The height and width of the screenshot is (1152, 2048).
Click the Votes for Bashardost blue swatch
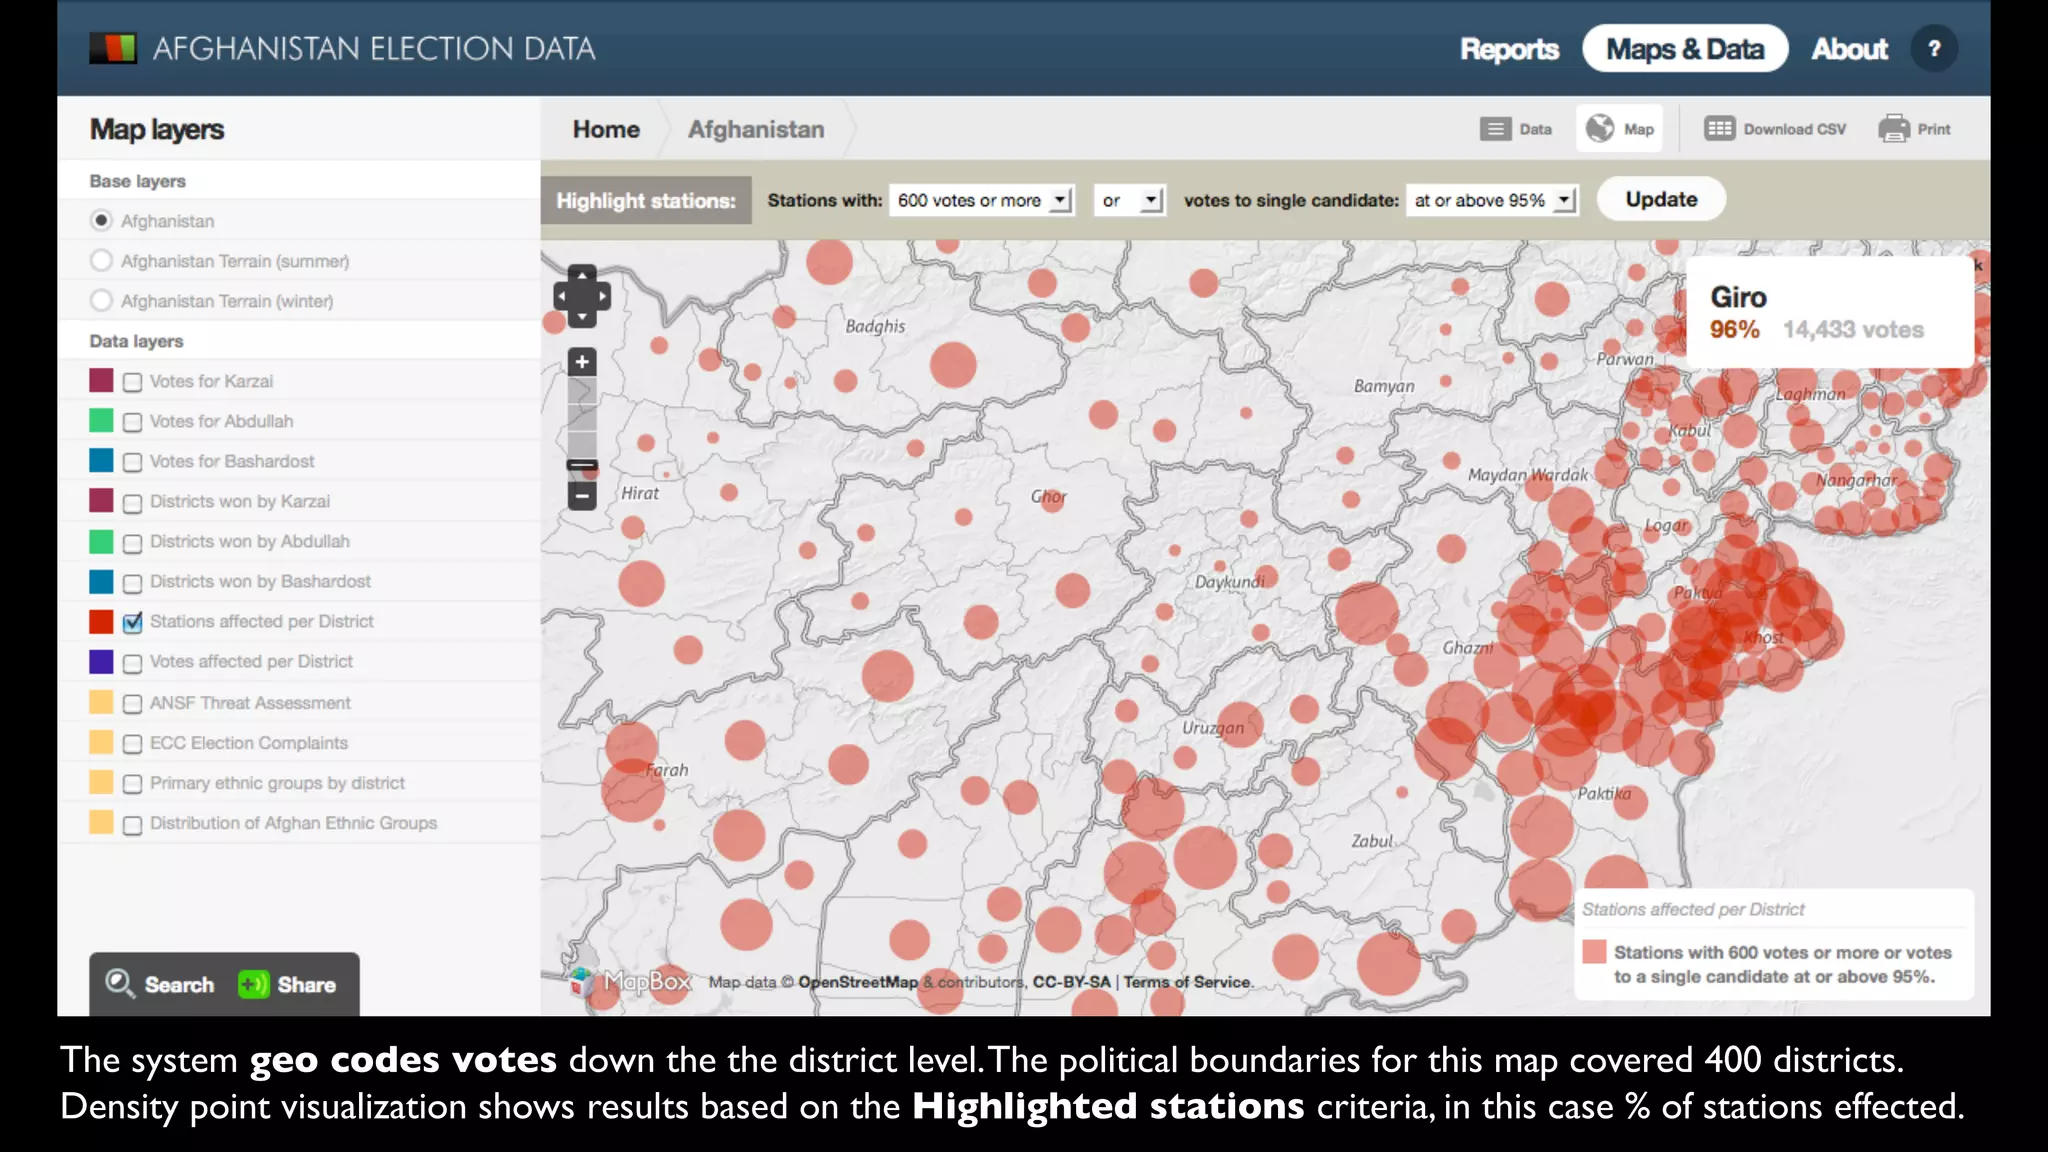(101, 460)
